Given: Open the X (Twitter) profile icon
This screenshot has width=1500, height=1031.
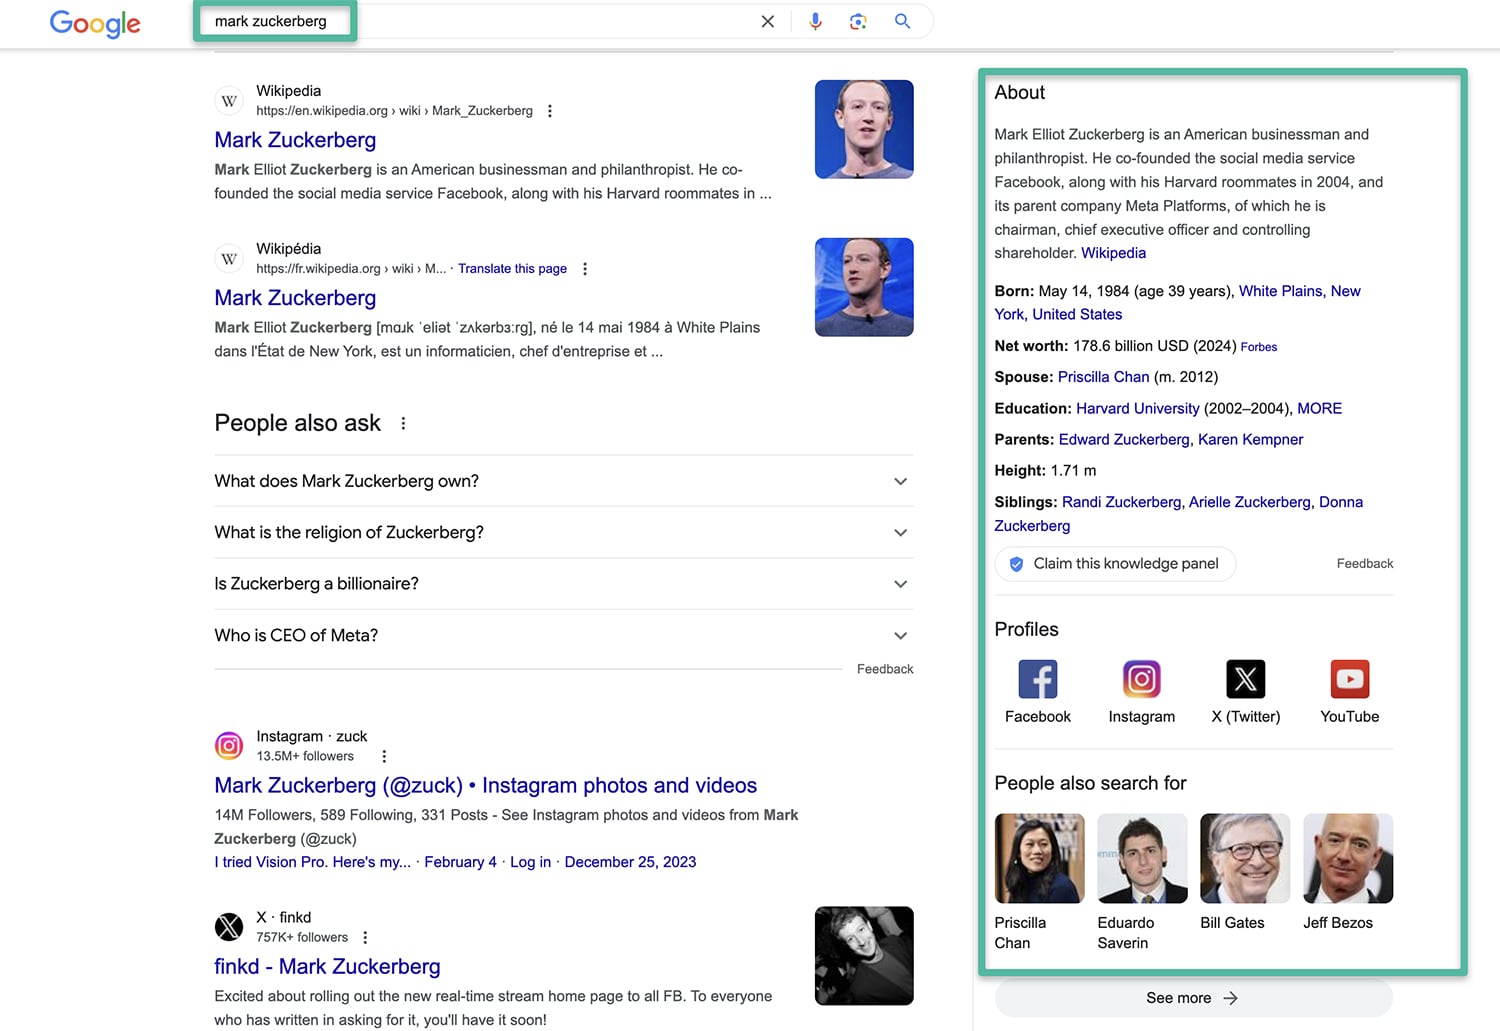Looking at the screenshot, I should coord(1246,679).
